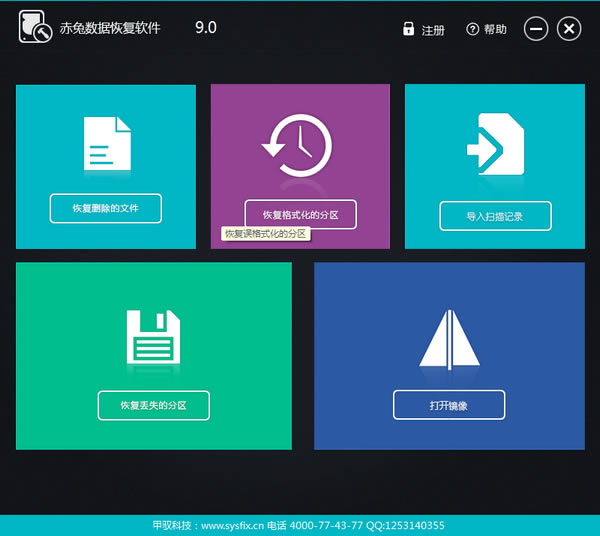Select the 导入扫描记录 button
Screen dimensions: 600x536
pyautogui.click(x=495, y=215)
